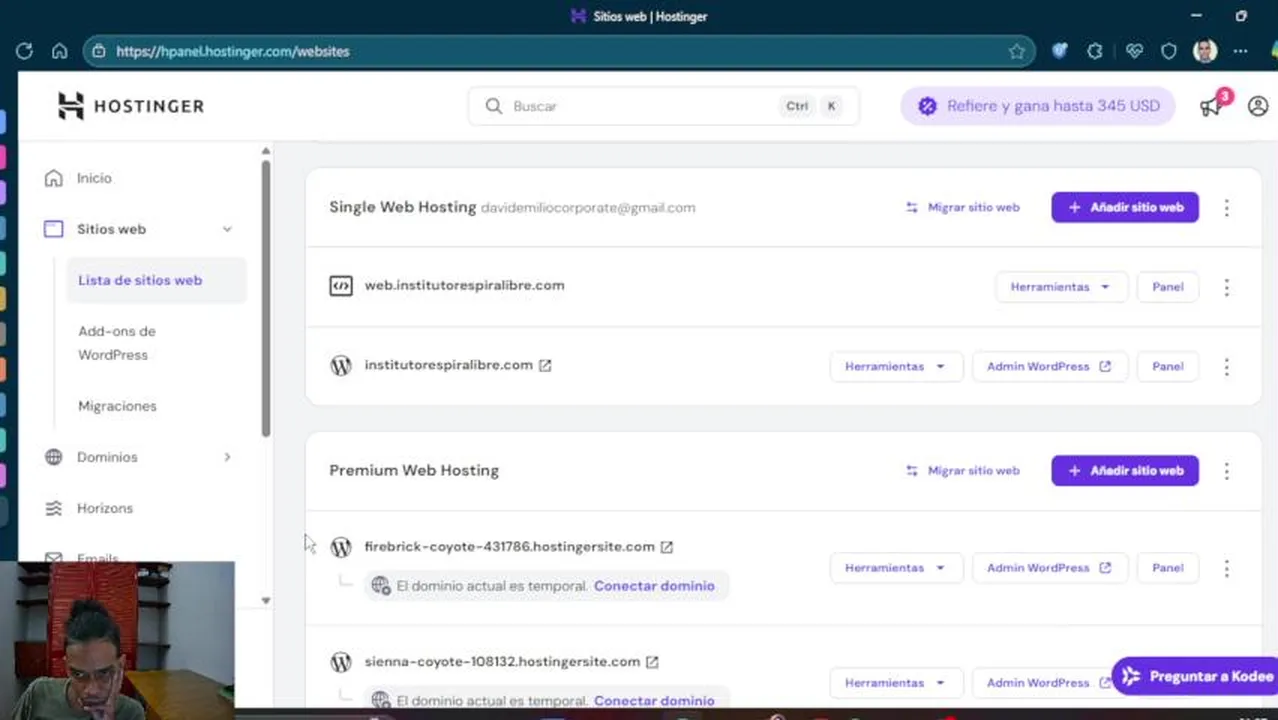
Task: Click the Buscar search field
Action: 663,106
